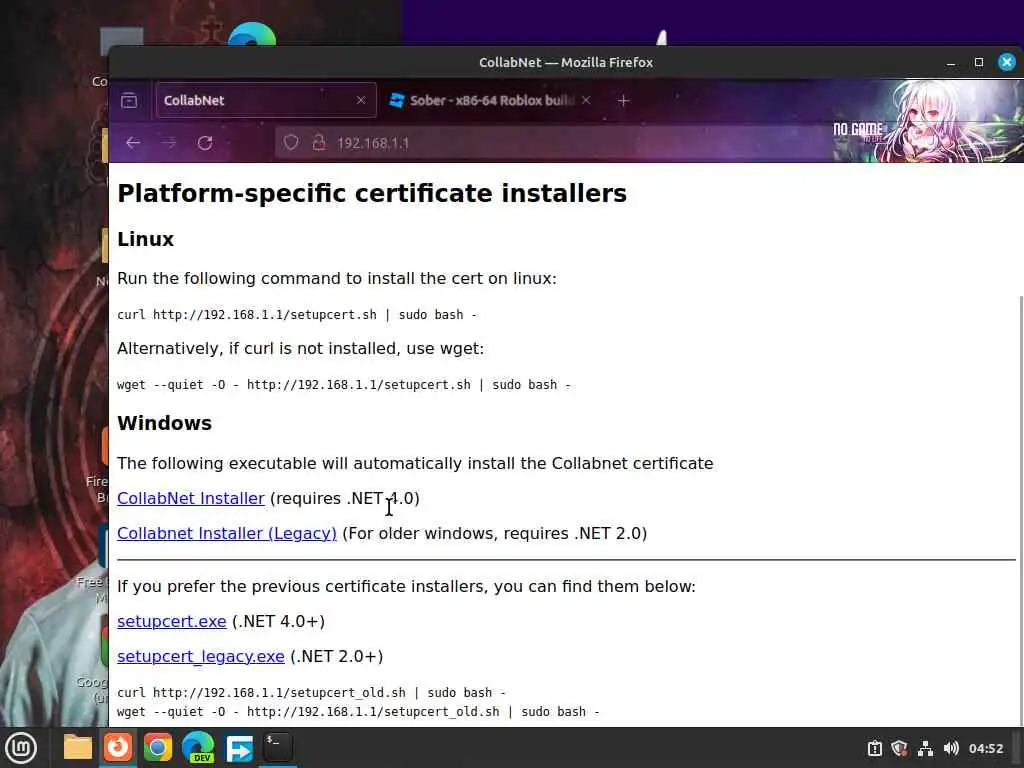Viewport: 1024px width, 768px height.
Task: Open a new tab with plus button
Action: click(624, 101)
